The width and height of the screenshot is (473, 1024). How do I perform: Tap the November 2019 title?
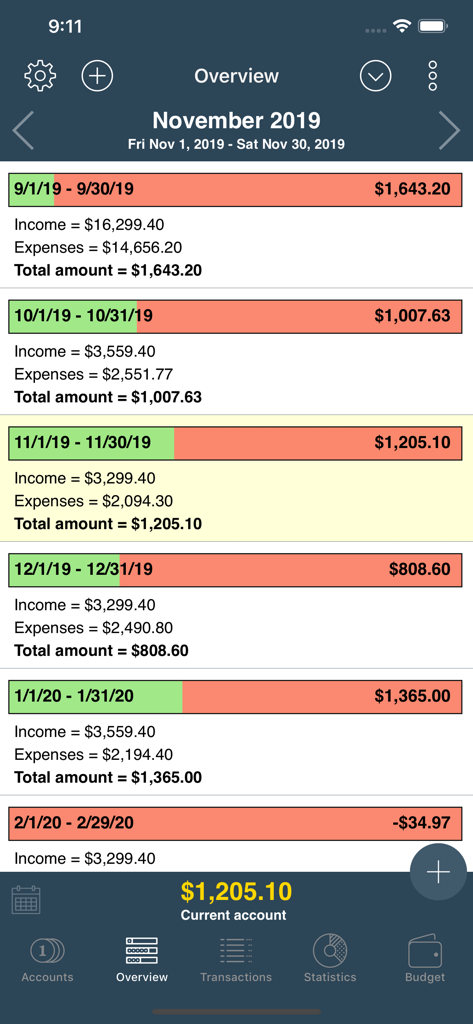[x=236, y=120]
